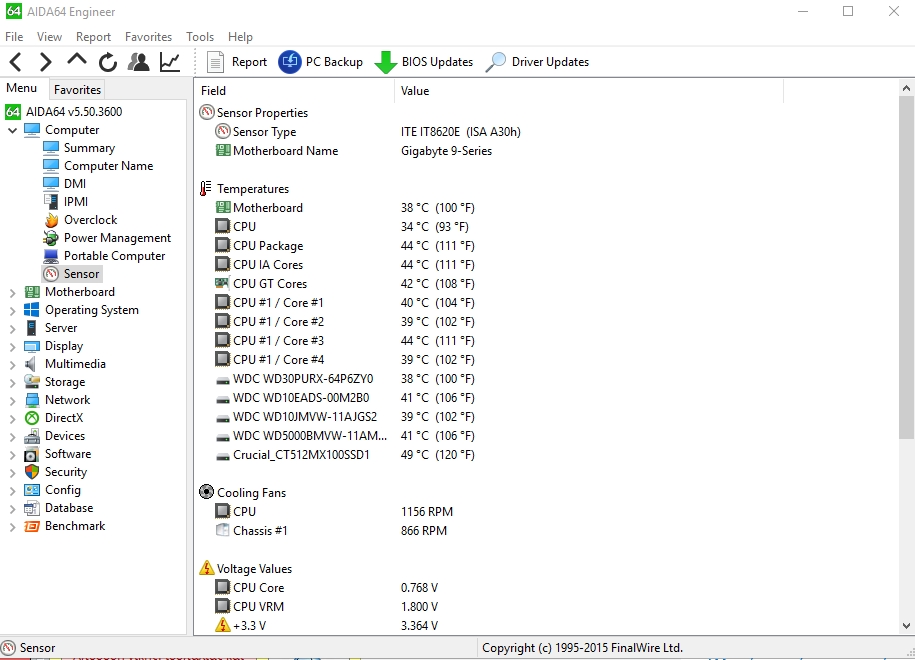Expand the Operating System tree node
The height and width of the screenshot is (660, 915).
(x=12, y=310)
